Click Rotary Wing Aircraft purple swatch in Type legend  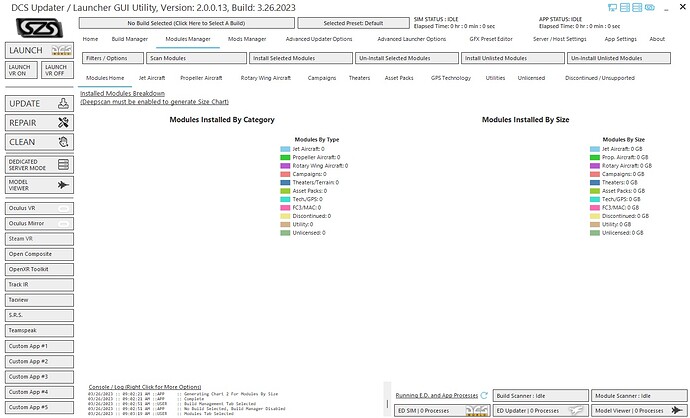coord(285,166)
